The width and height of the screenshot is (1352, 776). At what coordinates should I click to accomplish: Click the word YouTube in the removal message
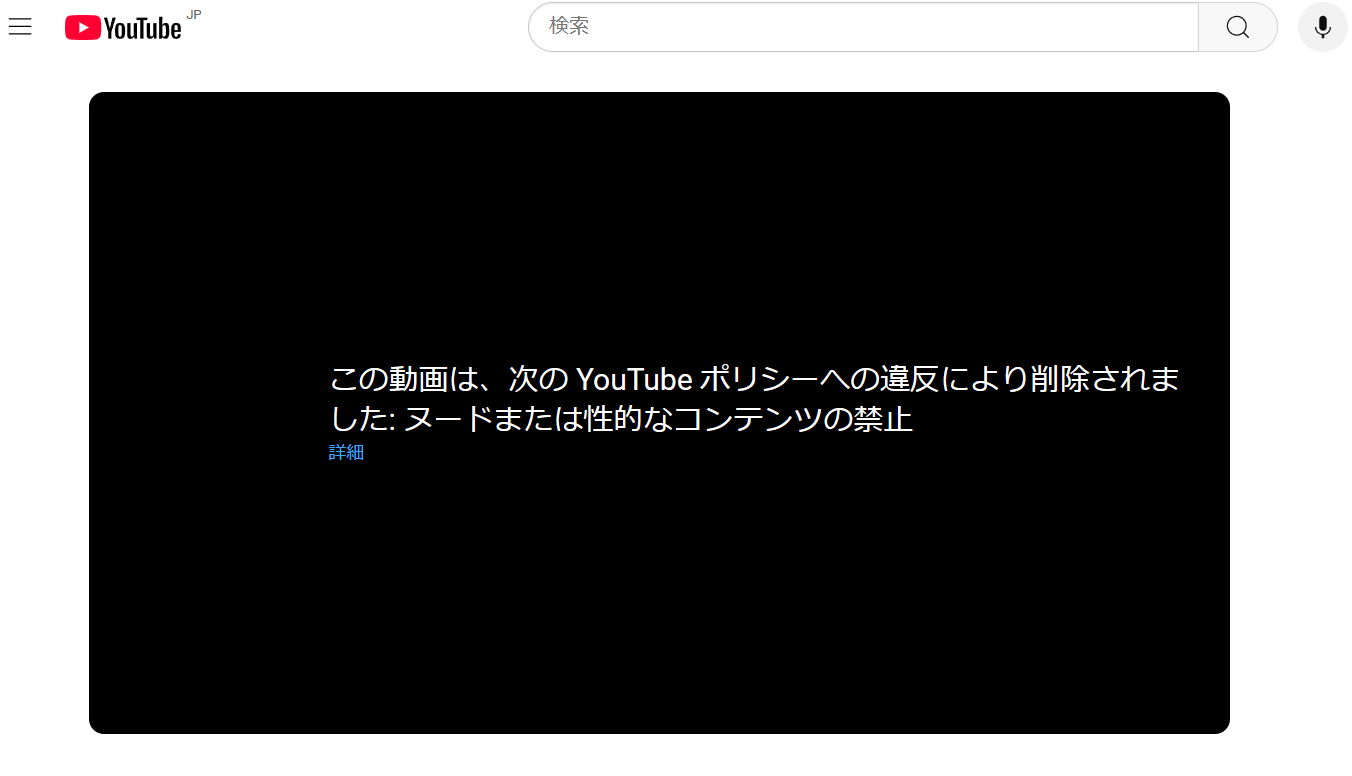tap(634, 380)
